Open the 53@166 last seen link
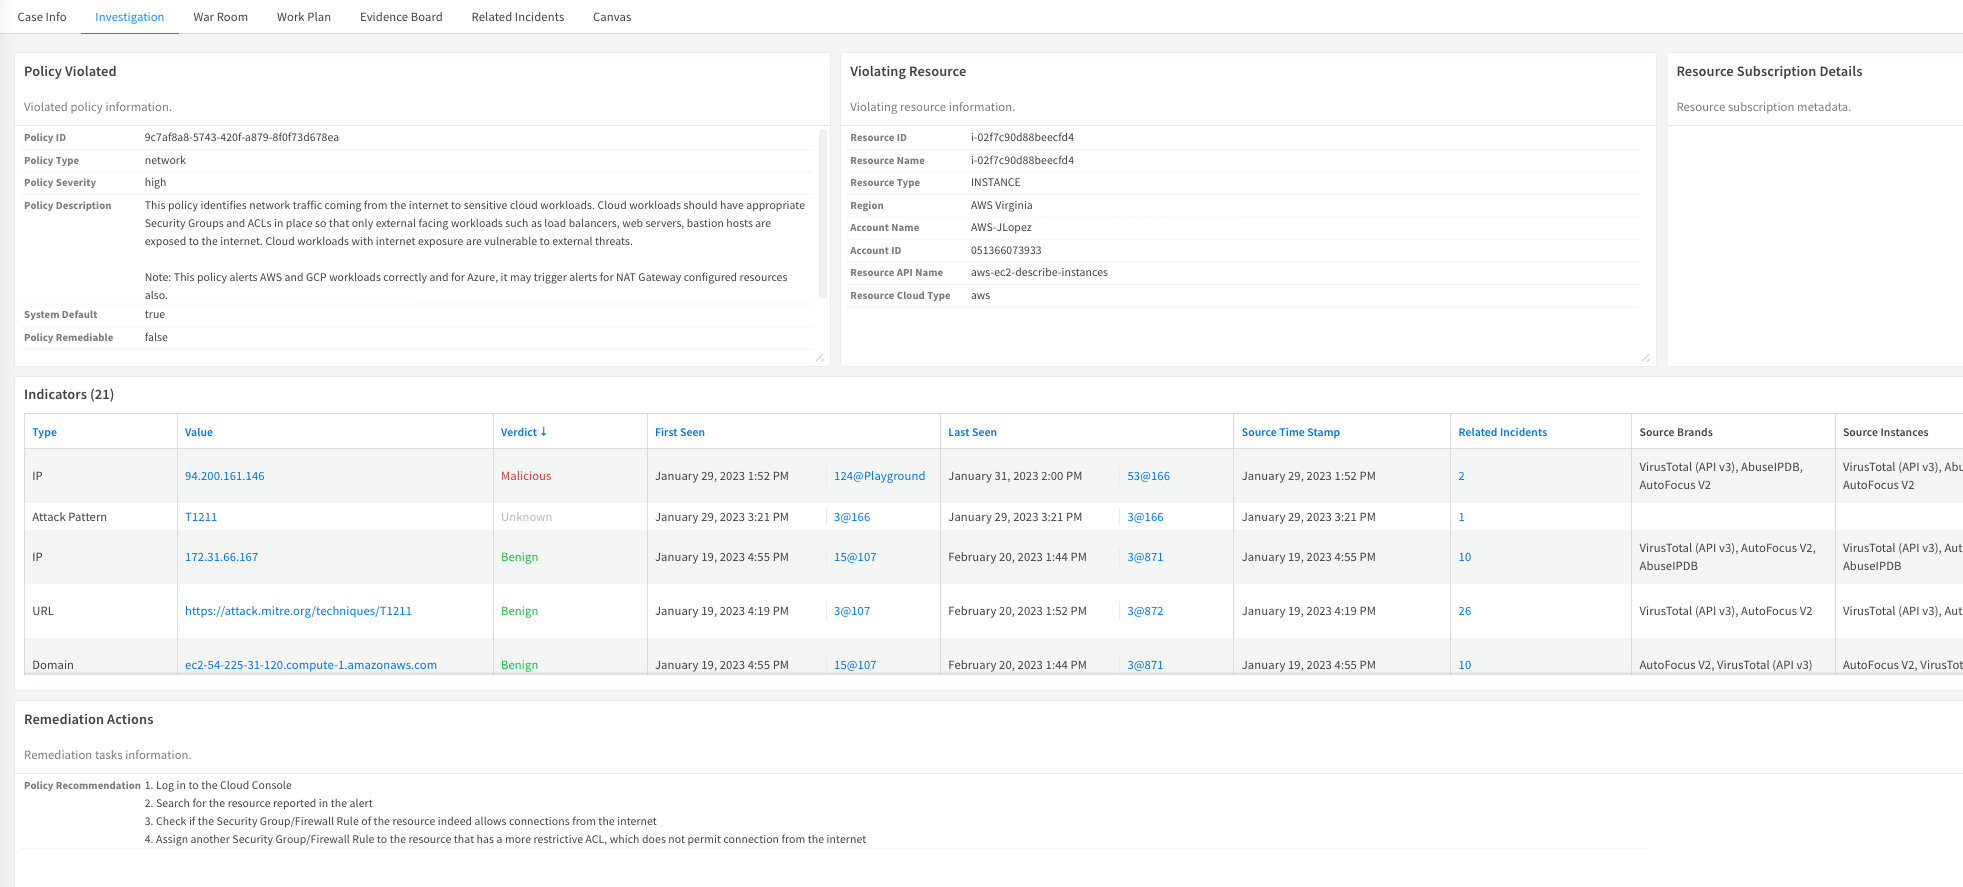Viewport: 1963px width, 887px height. point(1148,476)
